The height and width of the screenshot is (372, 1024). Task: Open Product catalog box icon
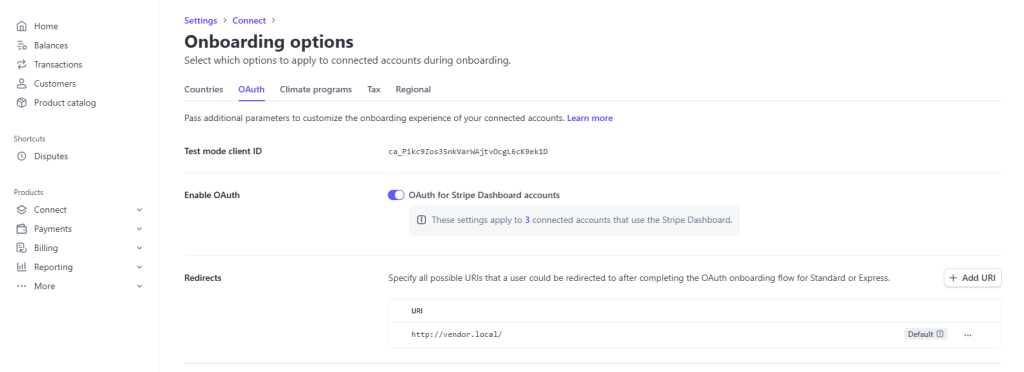[x=22, y=102]
